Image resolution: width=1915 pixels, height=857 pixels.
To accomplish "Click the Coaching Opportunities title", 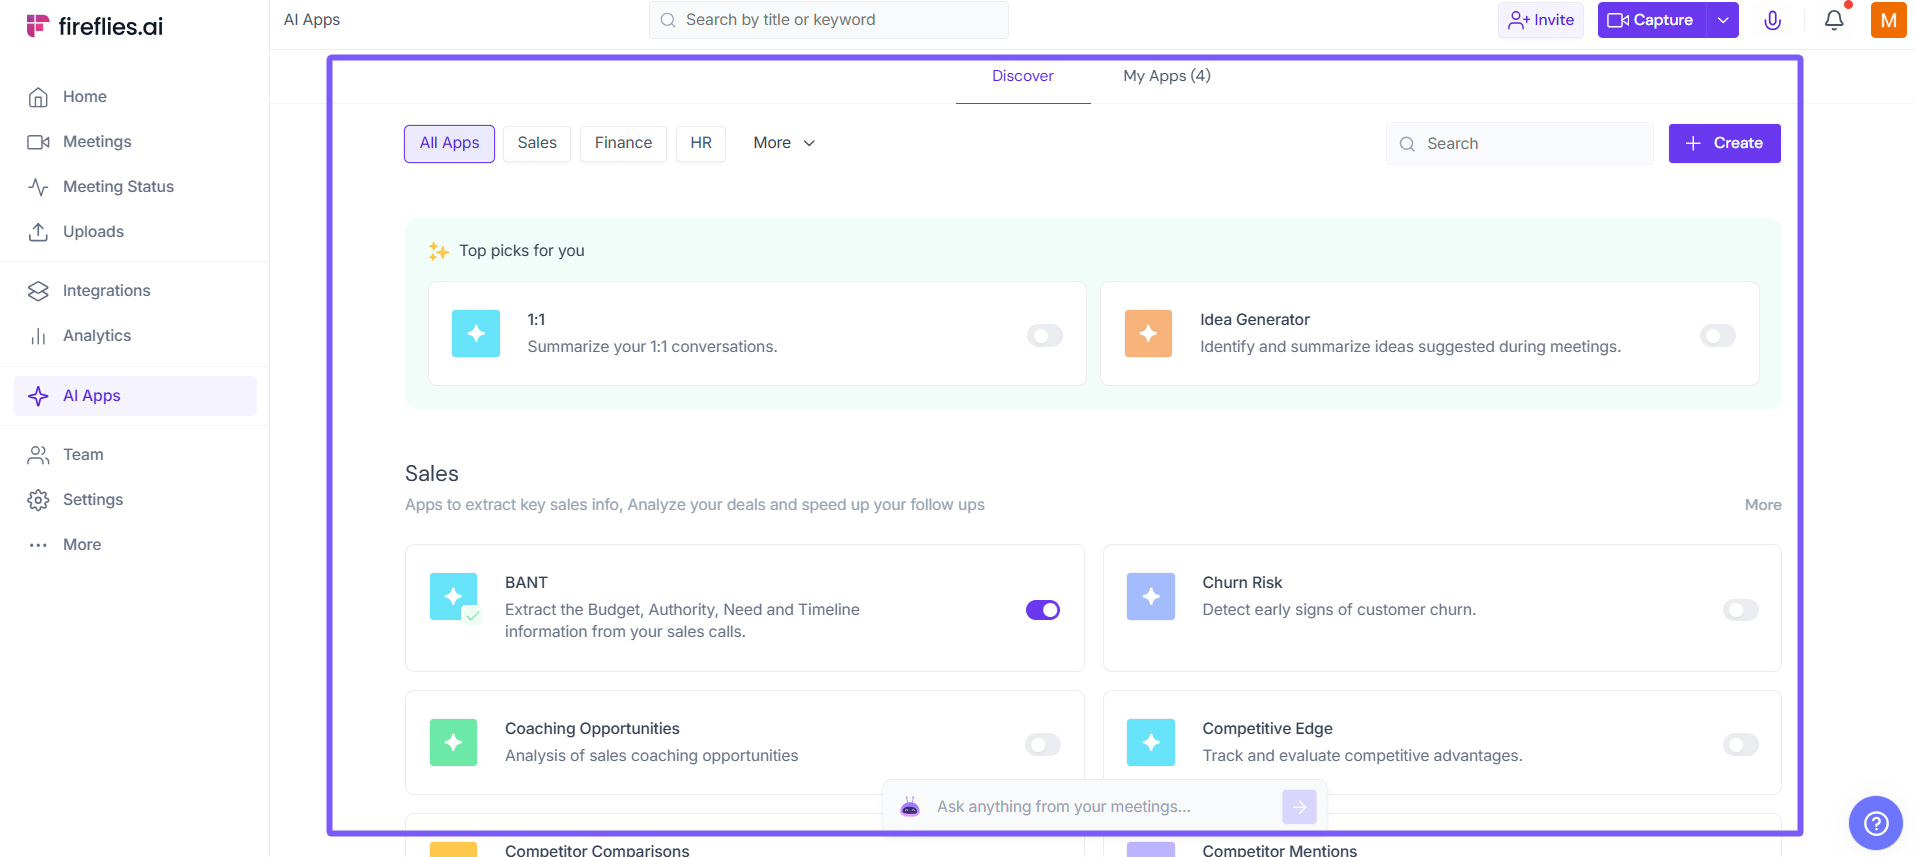I will coord(592,729).
